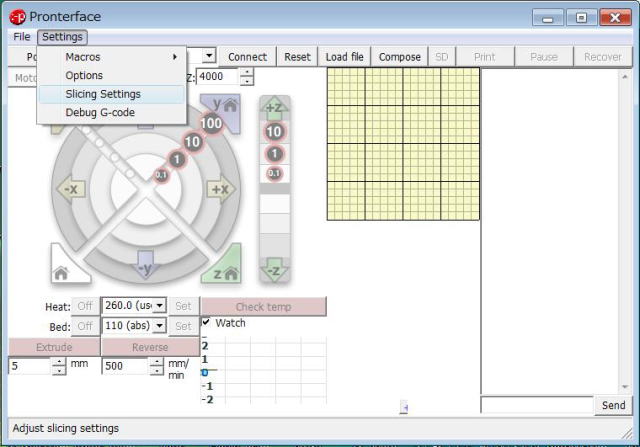The height and width of the screenshot is (447, 640).
Task: Start the Print button
Action: click(x=484, y=57)
